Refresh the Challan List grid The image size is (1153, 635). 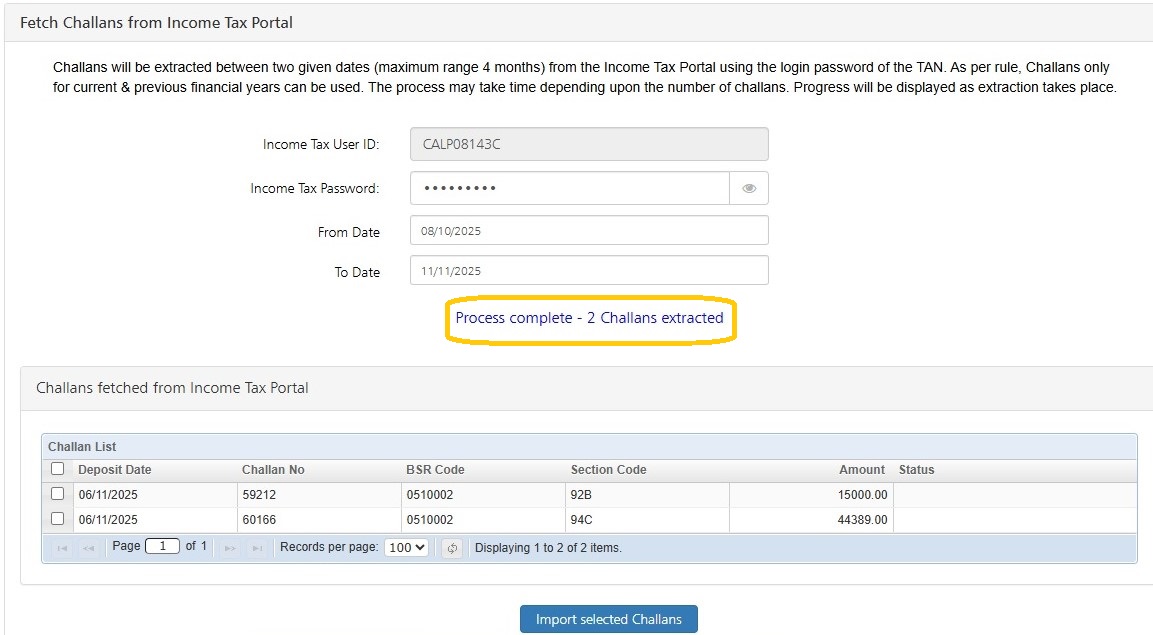pyautogui.click(x=452, y=548)
